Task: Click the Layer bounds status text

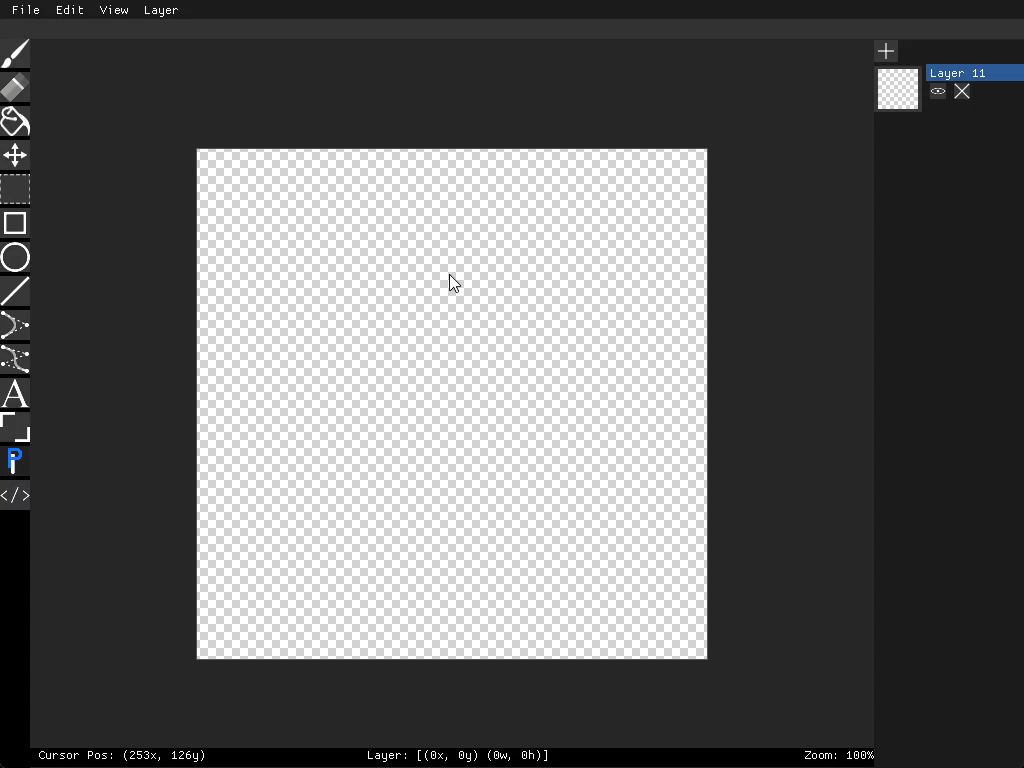Action: [x=458, y=755]
